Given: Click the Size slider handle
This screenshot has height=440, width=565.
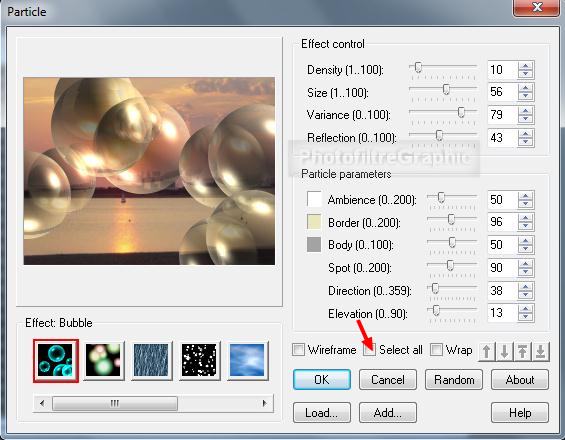Looking at the screenshot, I should (446, 89).
